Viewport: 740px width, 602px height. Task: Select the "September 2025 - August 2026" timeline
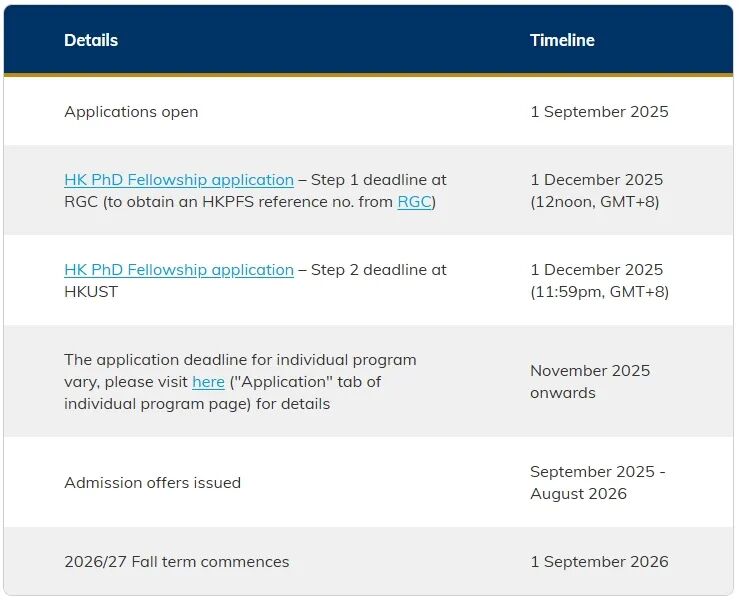coord(597,482)
